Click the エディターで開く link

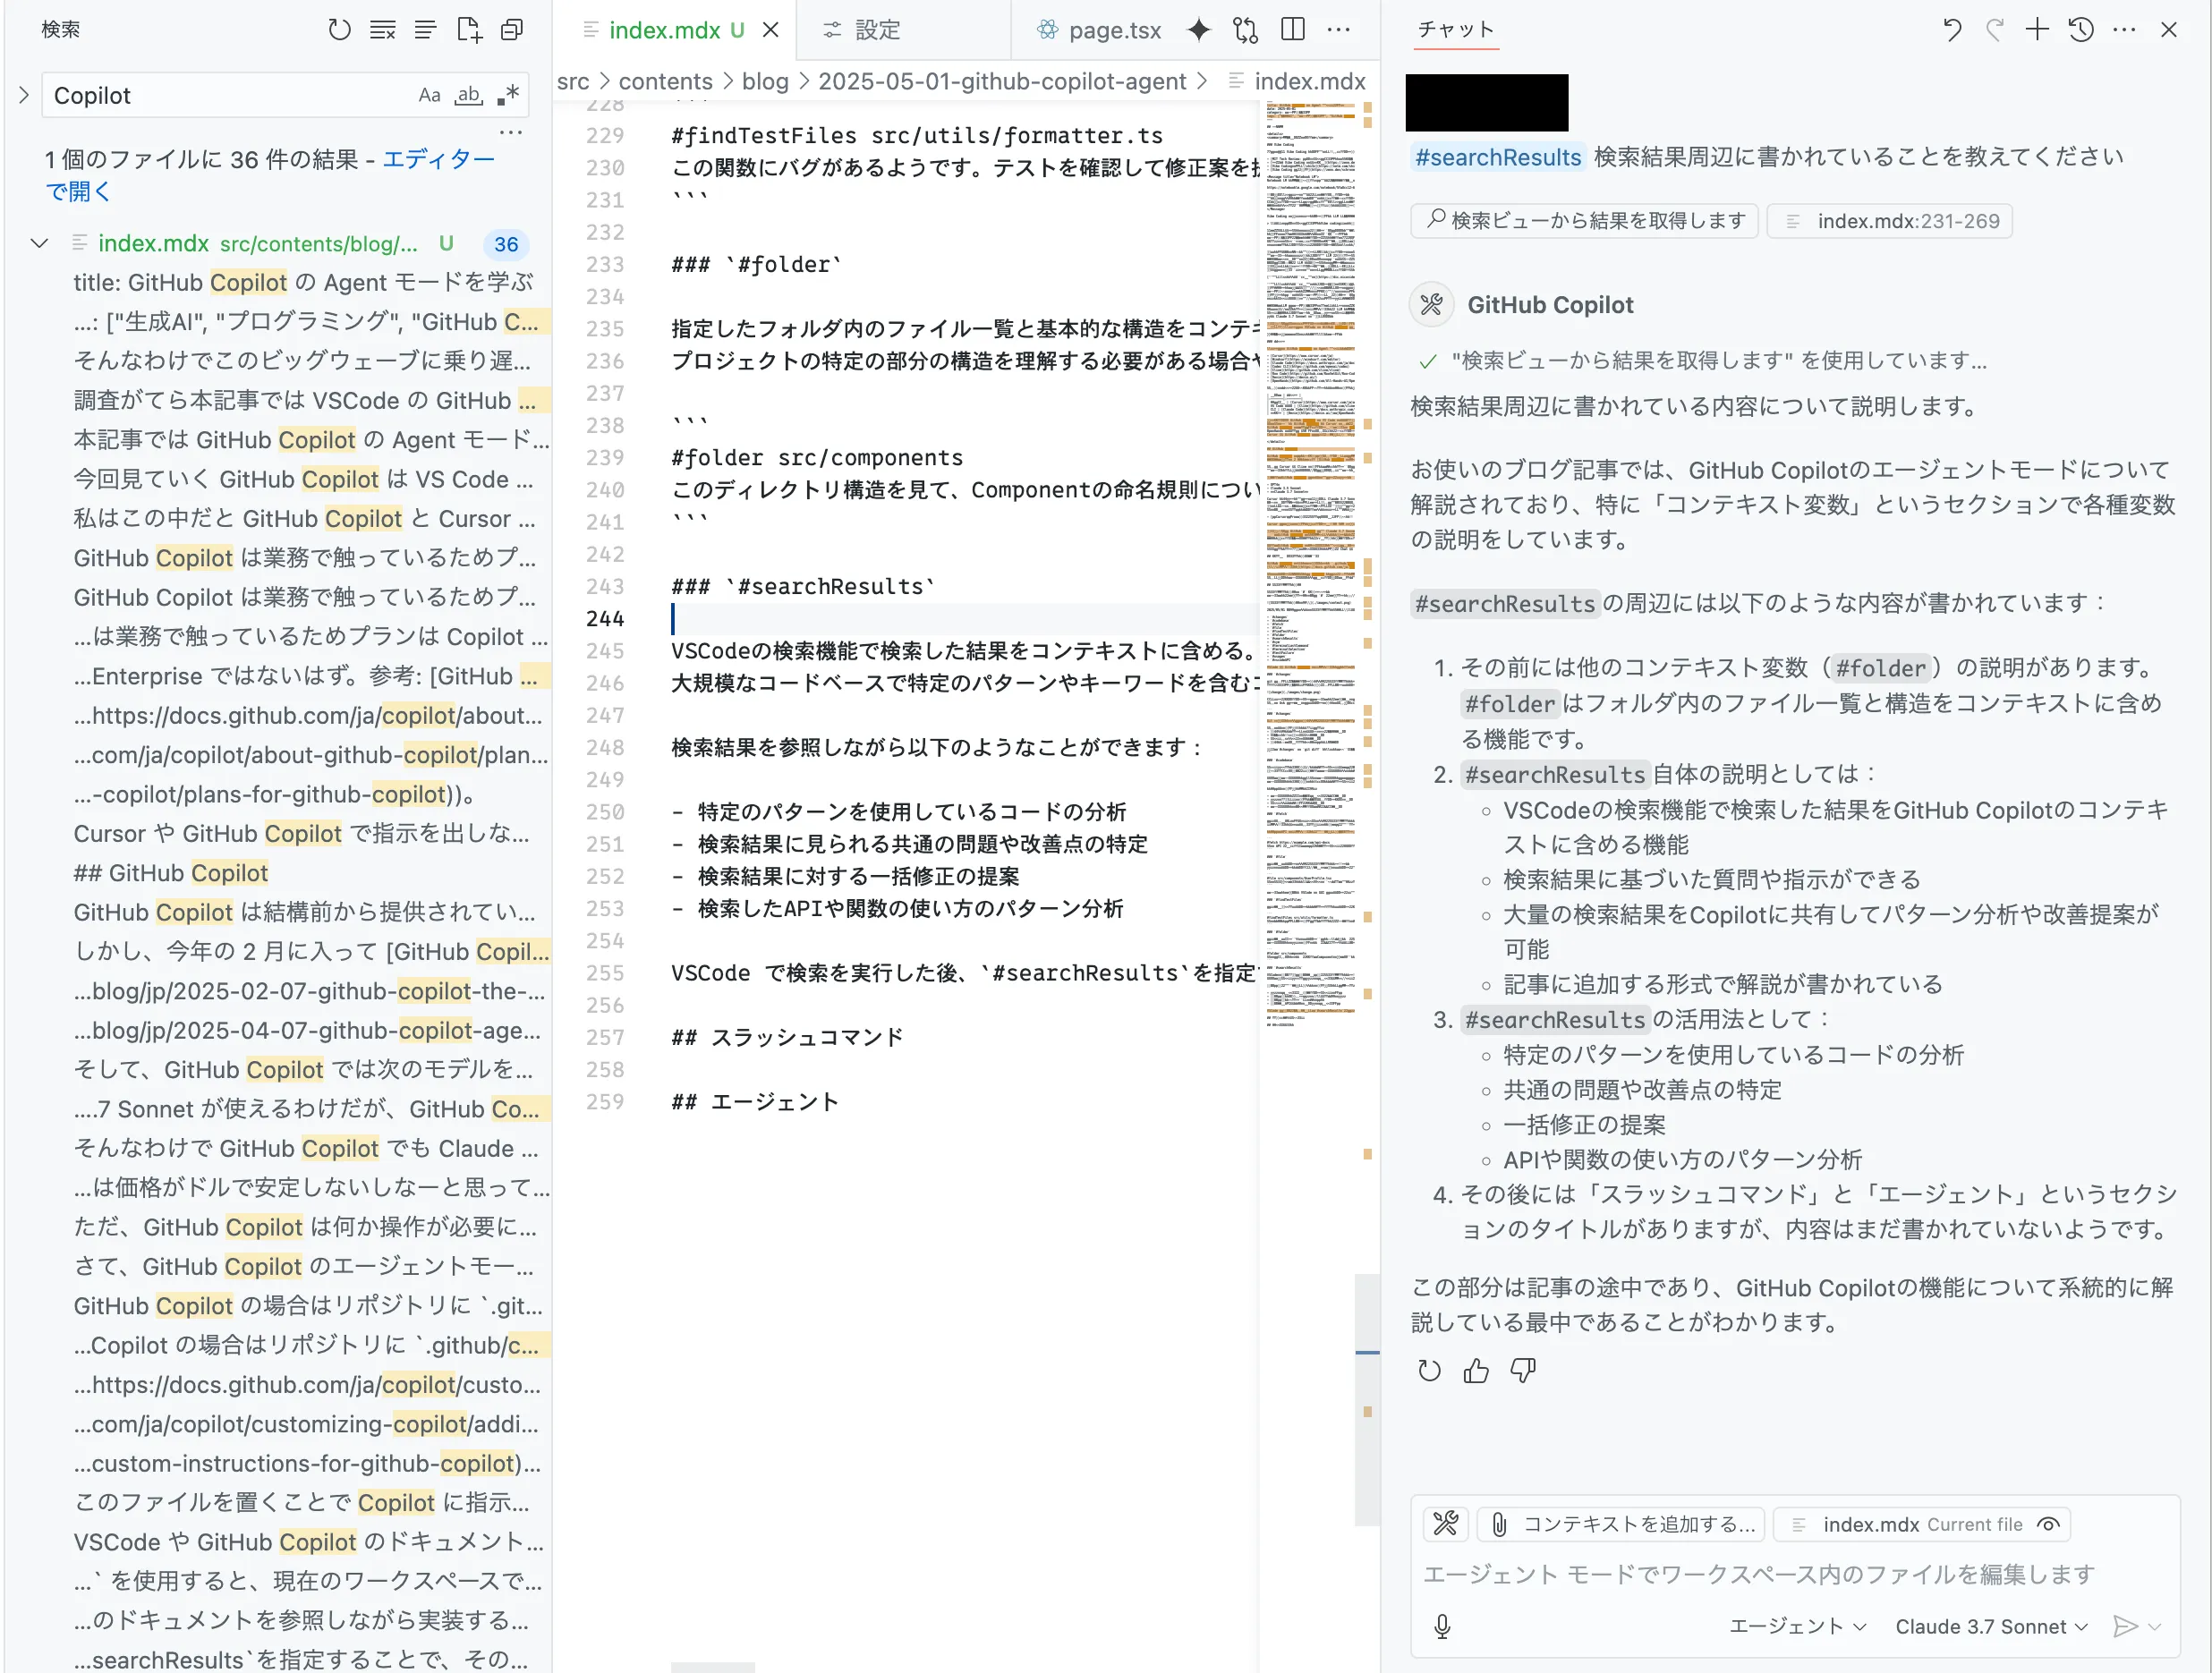pyautogui.click(x=438, y=160)
